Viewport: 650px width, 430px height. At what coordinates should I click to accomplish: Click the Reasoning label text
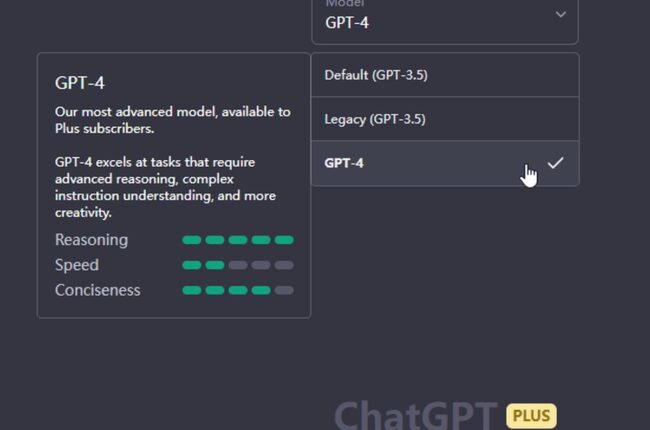coord(91,240)
